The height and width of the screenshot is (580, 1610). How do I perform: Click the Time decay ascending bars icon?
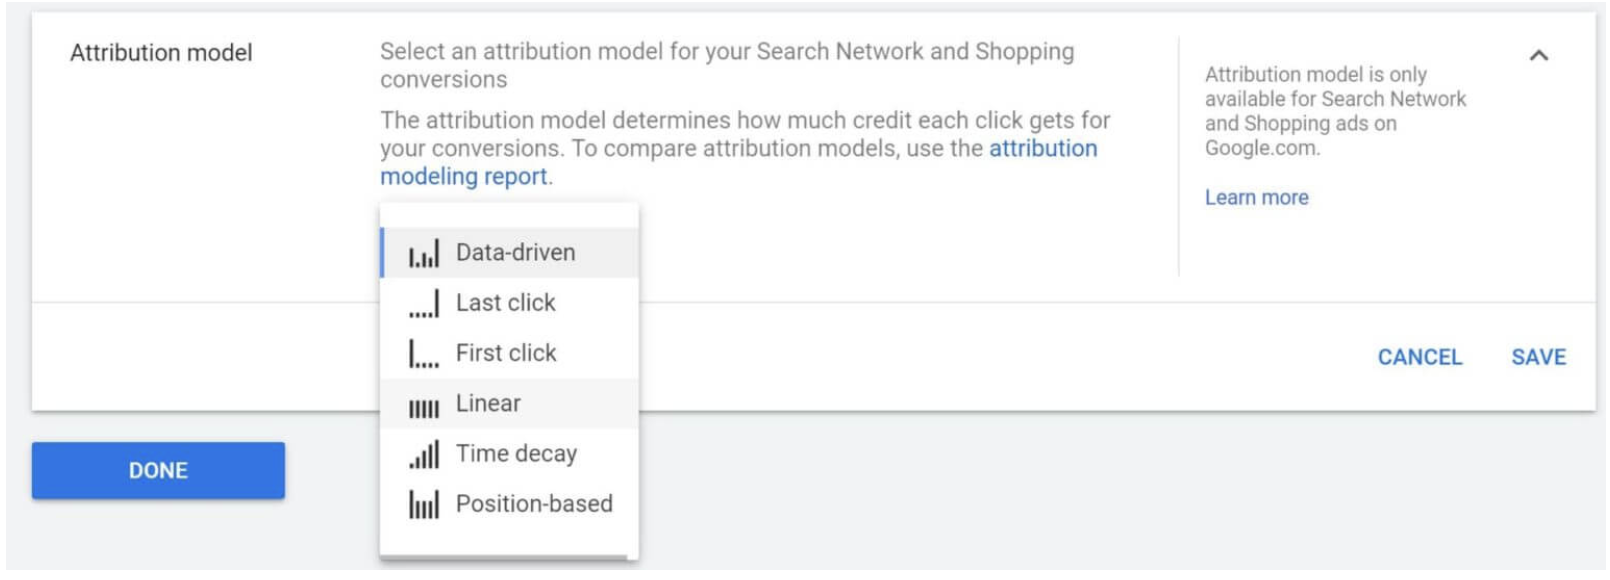424,455
